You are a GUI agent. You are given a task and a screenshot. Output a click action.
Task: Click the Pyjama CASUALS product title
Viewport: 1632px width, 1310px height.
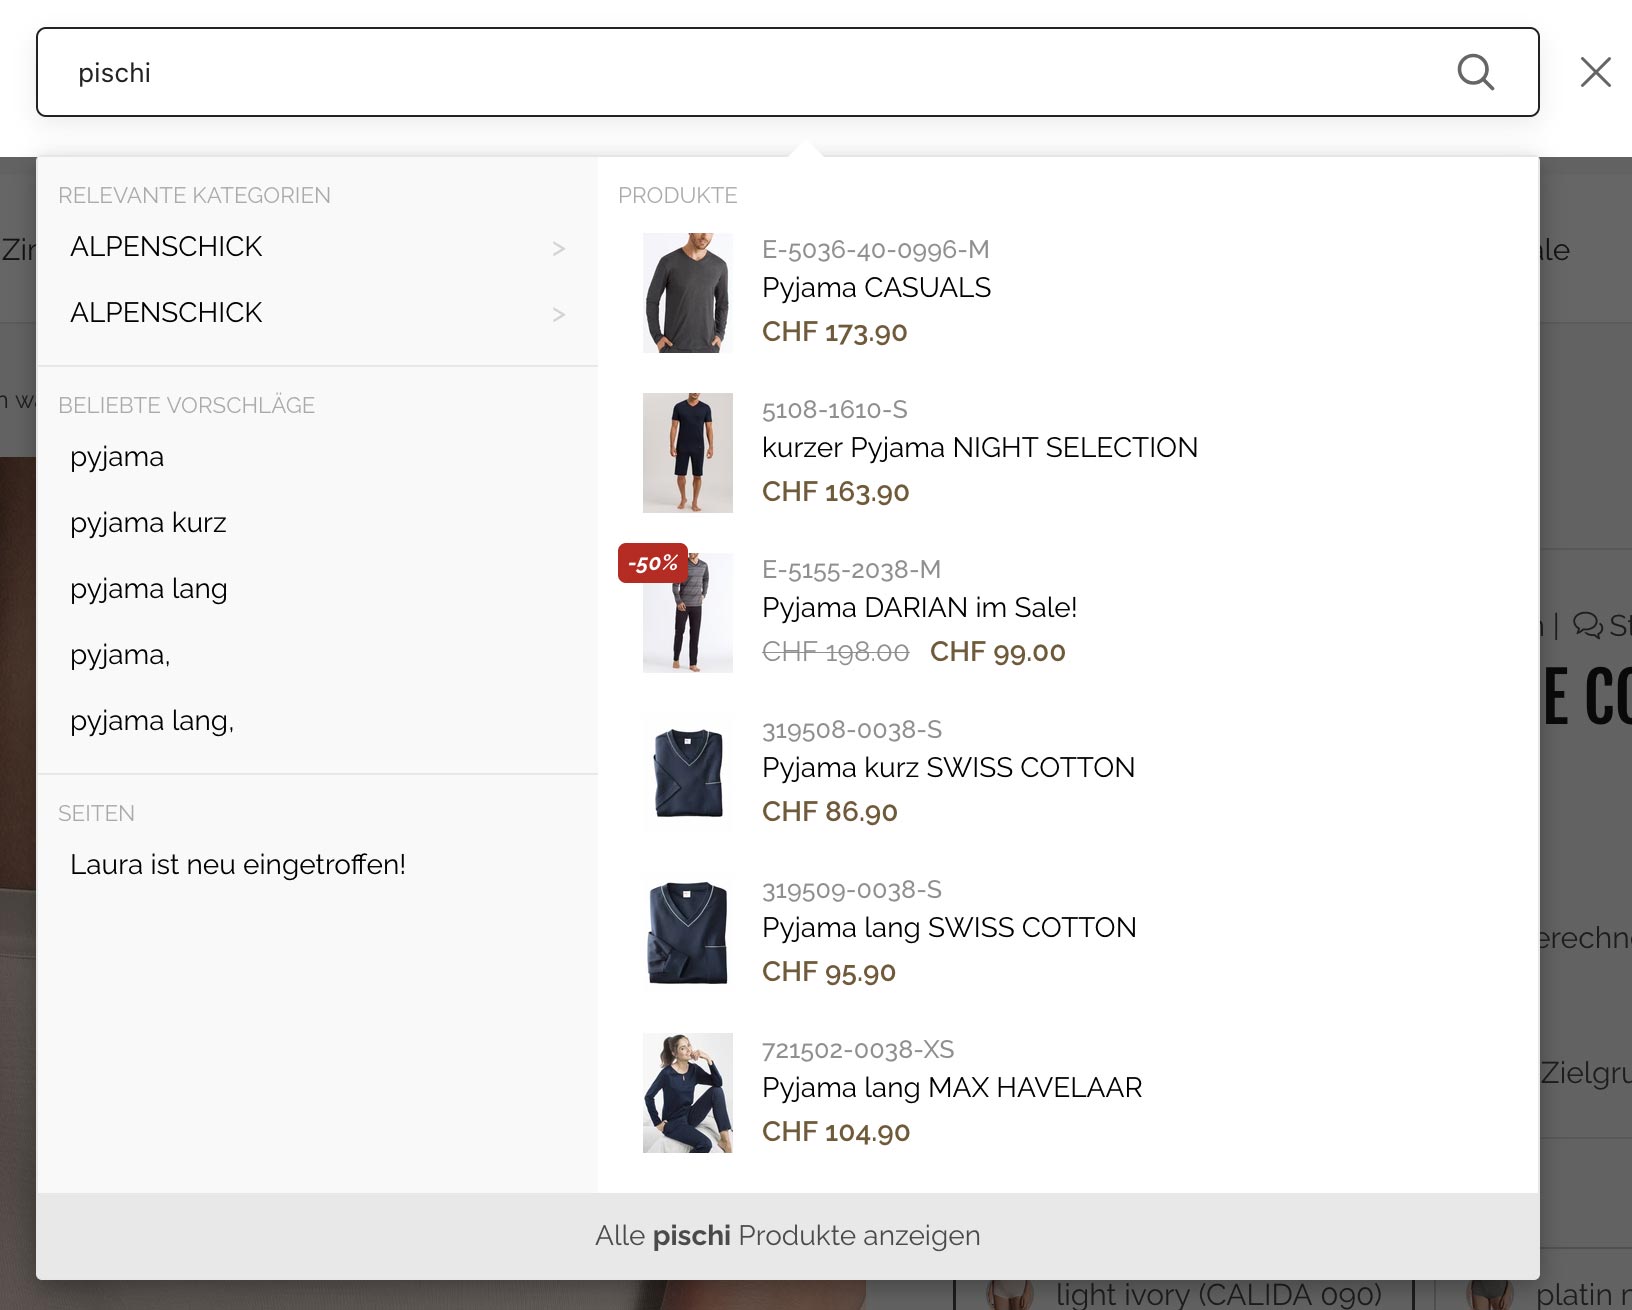click(x=876, y=288)
